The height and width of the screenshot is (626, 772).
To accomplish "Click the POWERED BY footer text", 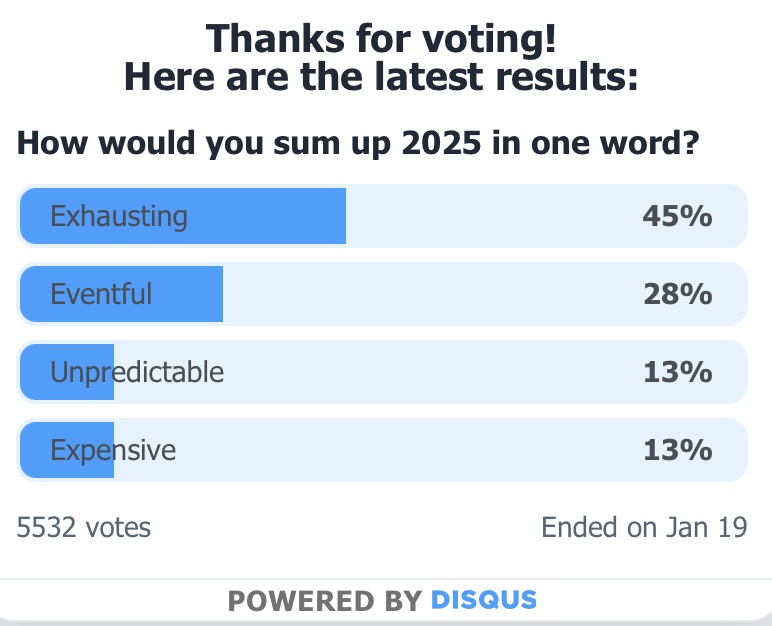I will click(324, 600).
